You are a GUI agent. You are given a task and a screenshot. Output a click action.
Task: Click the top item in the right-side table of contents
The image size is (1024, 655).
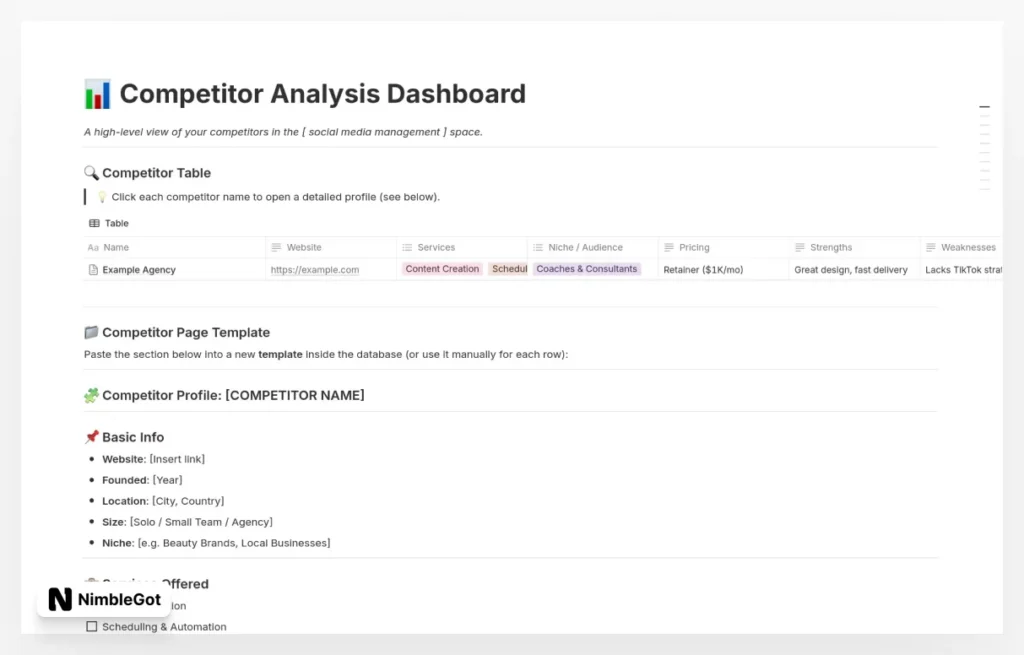tap(985, 106)
